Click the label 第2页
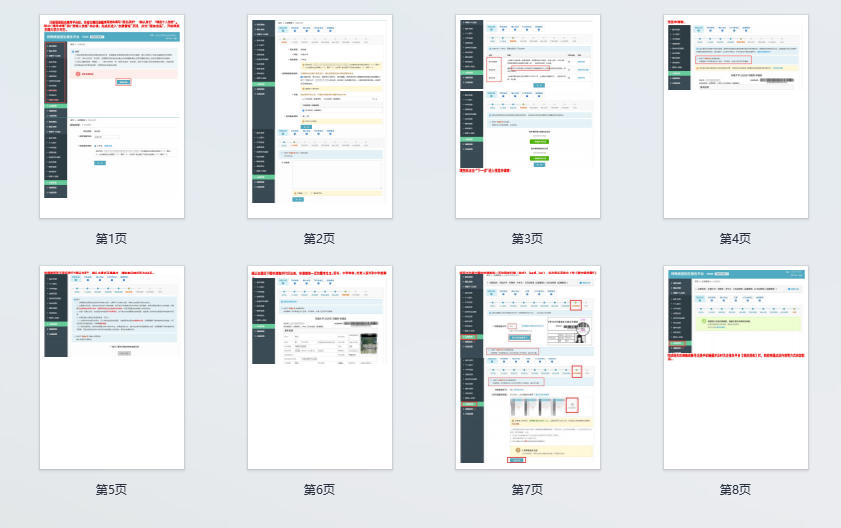841x528 pixels. click(x=320, y=239)
